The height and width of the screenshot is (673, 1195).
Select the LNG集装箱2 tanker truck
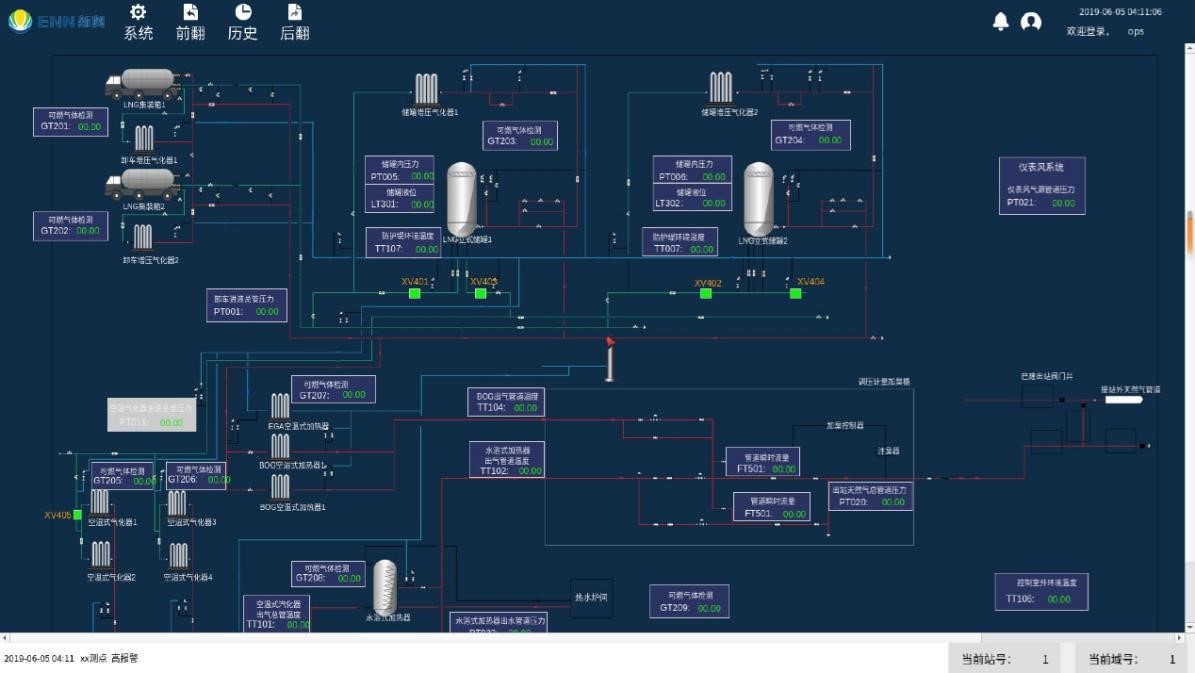click(143, 184)
